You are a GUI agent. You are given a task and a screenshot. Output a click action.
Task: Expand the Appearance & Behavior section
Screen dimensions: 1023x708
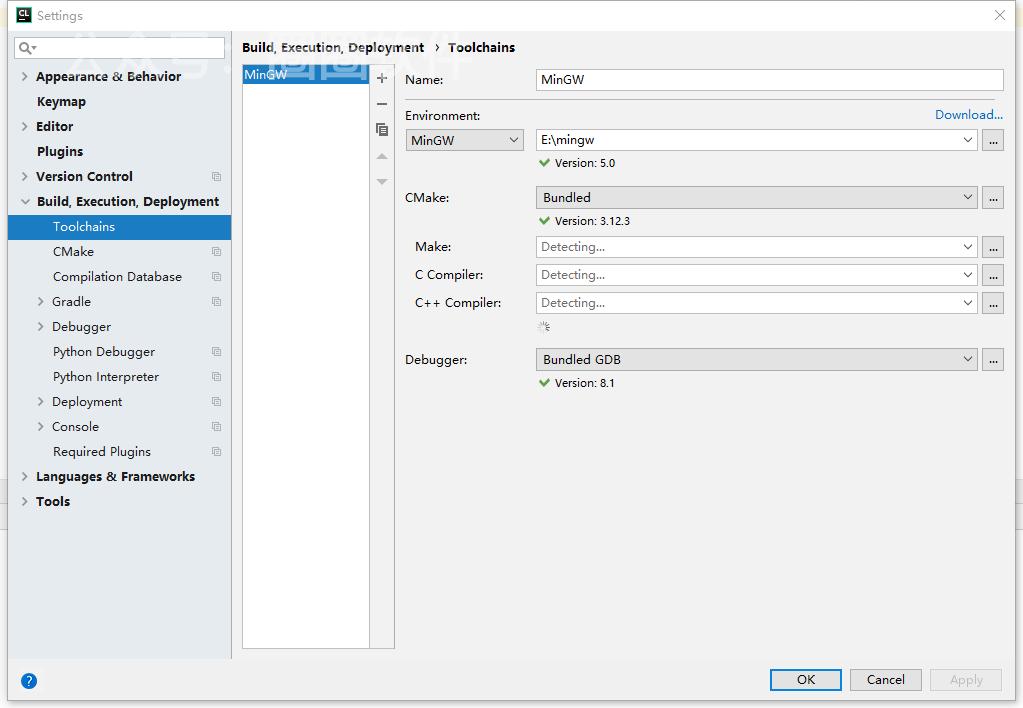[x=25, y=77]
